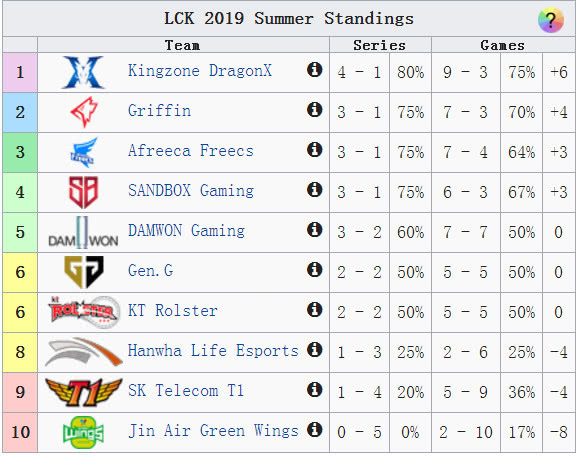Click the Games column header
580x456 pixels.
[x=503, y=45]
